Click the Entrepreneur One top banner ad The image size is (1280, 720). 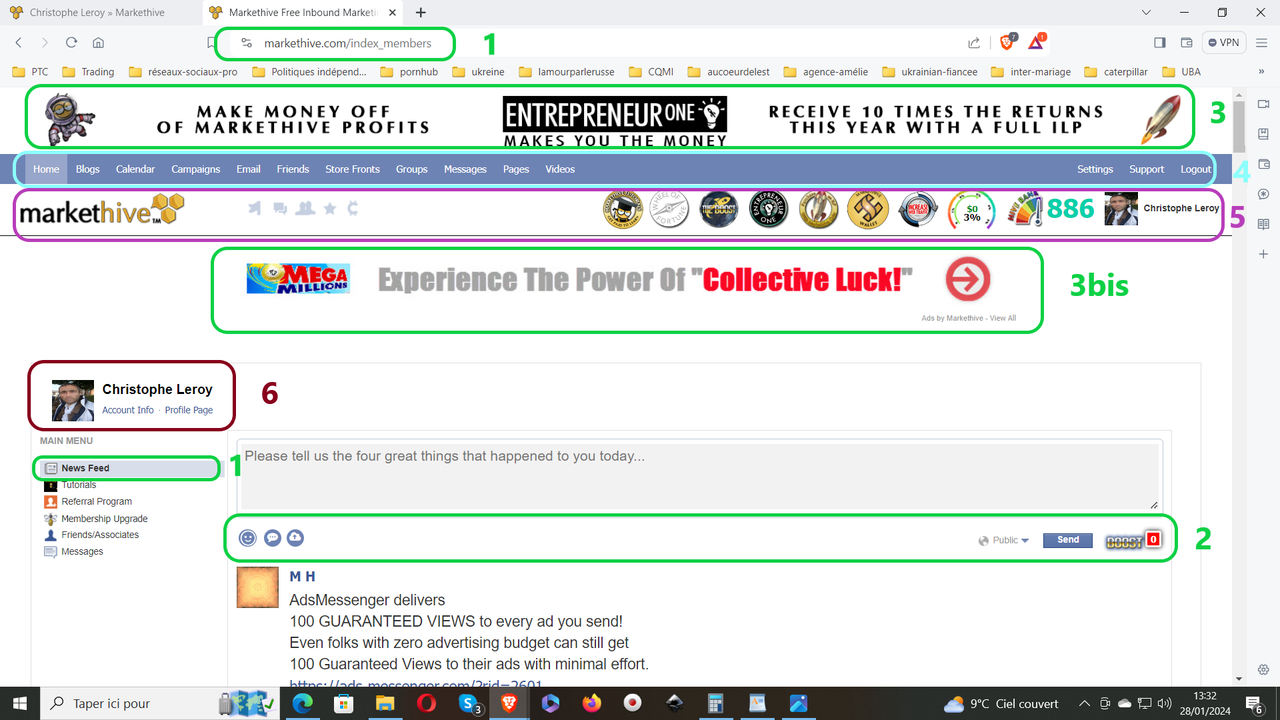pyautogui.click(x=615, y=120)
